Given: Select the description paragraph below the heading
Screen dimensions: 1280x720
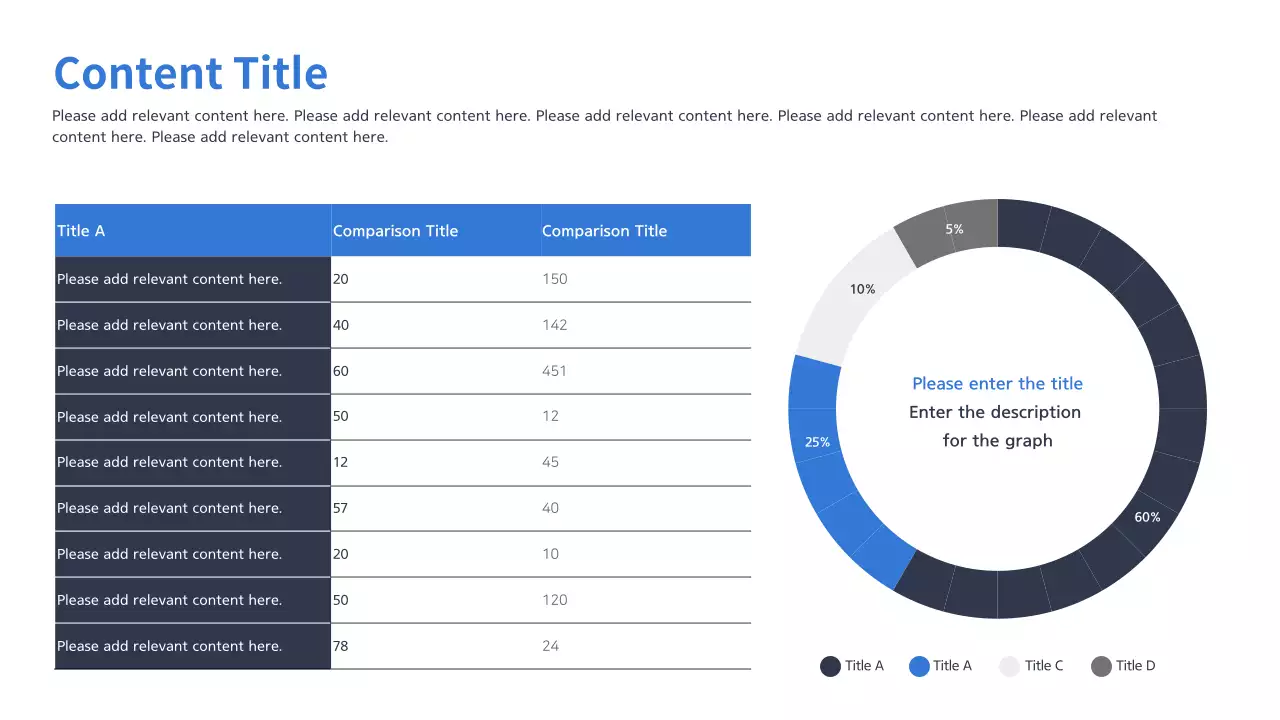Looking at the screenshot, I should (604, 126).
